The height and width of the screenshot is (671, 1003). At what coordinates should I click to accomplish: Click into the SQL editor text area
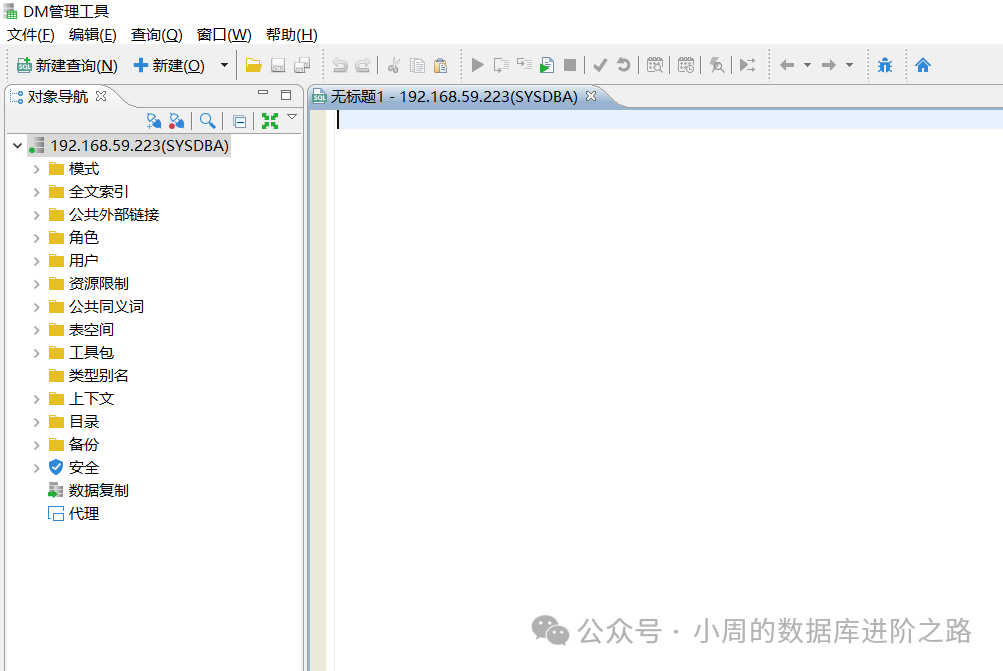[668, 390]
